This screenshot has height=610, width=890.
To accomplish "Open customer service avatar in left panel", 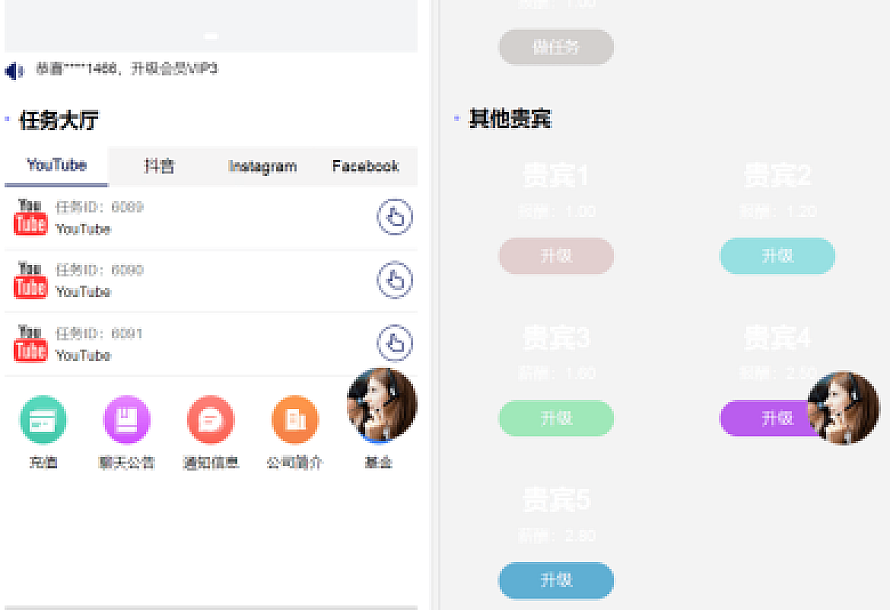I will (x=381, y=405).
